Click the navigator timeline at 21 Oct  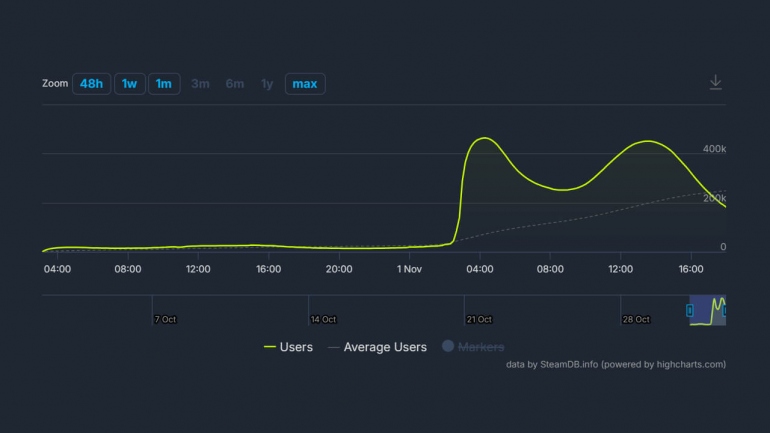(478, 319)
